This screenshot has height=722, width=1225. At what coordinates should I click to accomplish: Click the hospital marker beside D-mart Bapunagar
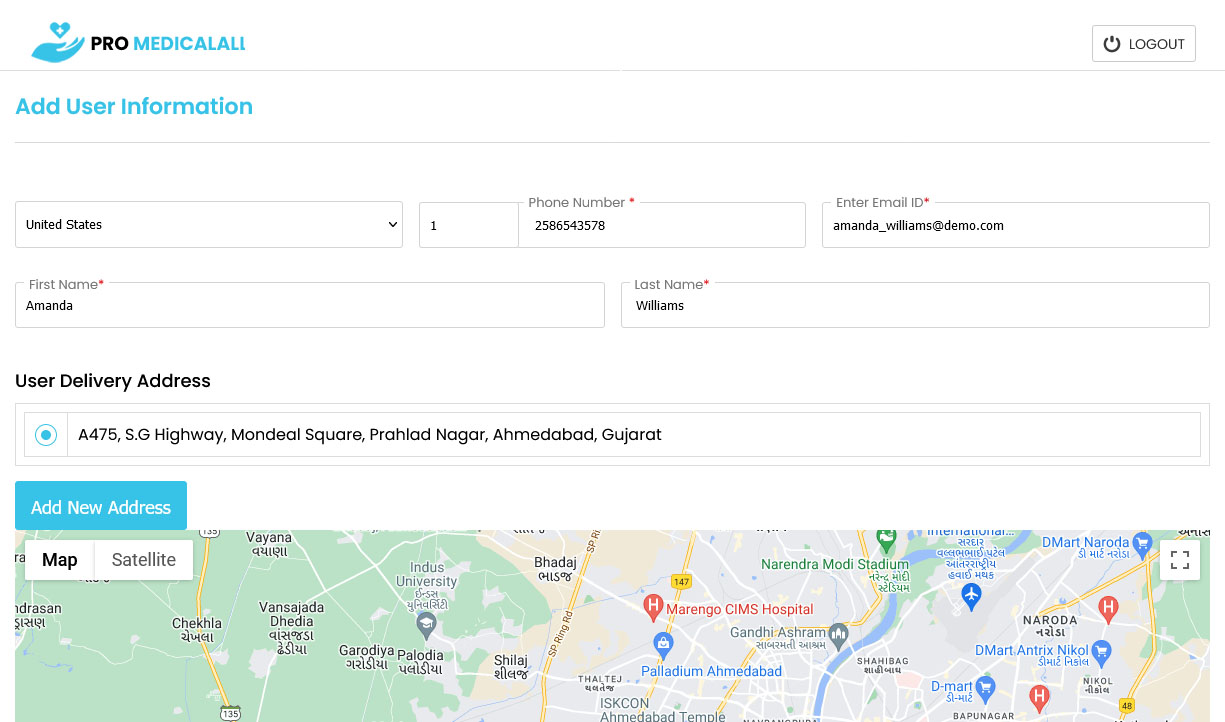coord(1040,698)
